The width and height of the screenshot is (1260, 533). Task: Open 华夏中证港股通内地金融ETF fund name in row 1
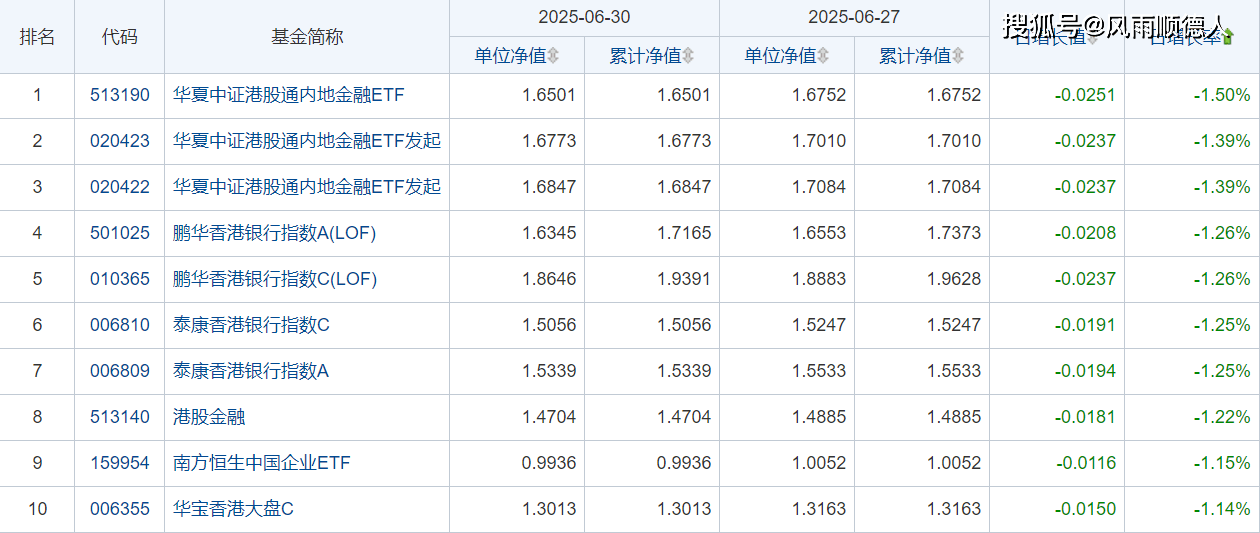click(x=289, y=96)
